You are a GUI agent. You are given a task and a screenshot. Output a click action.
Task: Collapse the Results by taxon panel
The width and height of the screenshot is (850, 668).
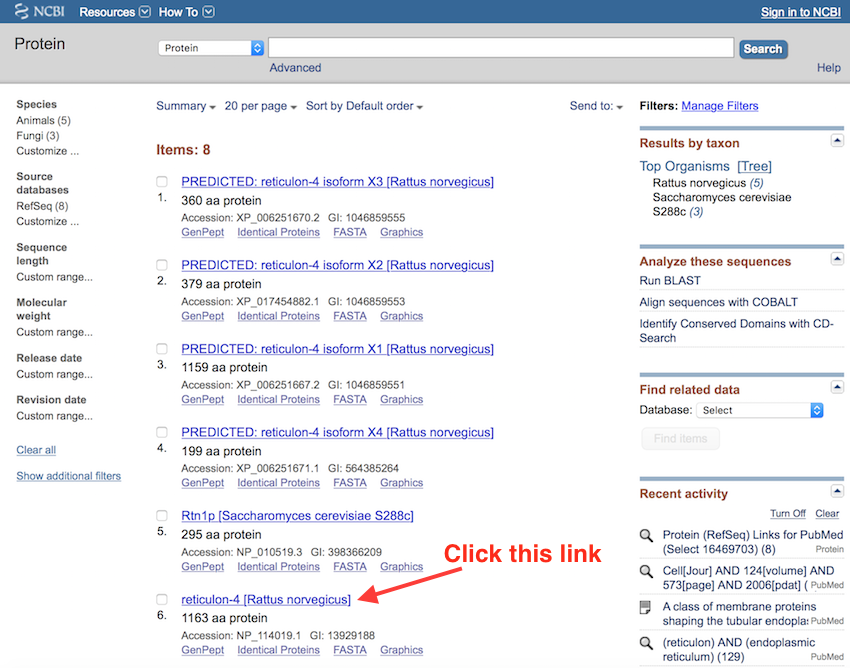837,141
